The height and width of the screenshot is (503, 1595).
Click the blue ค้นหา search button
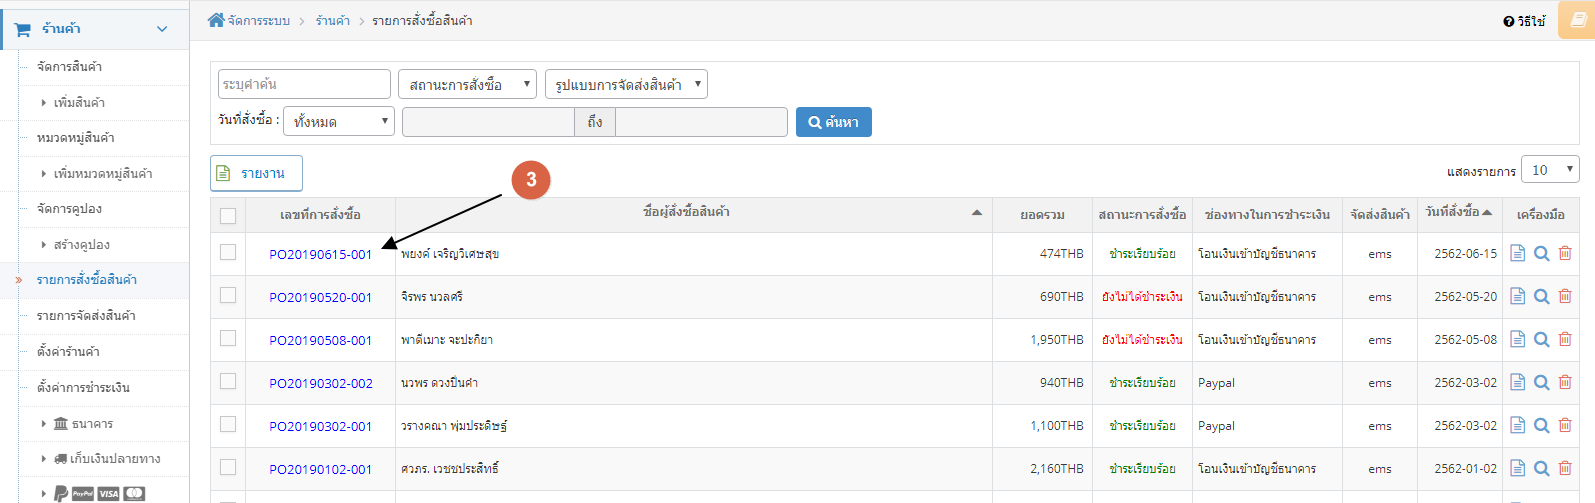click(834, 122)
